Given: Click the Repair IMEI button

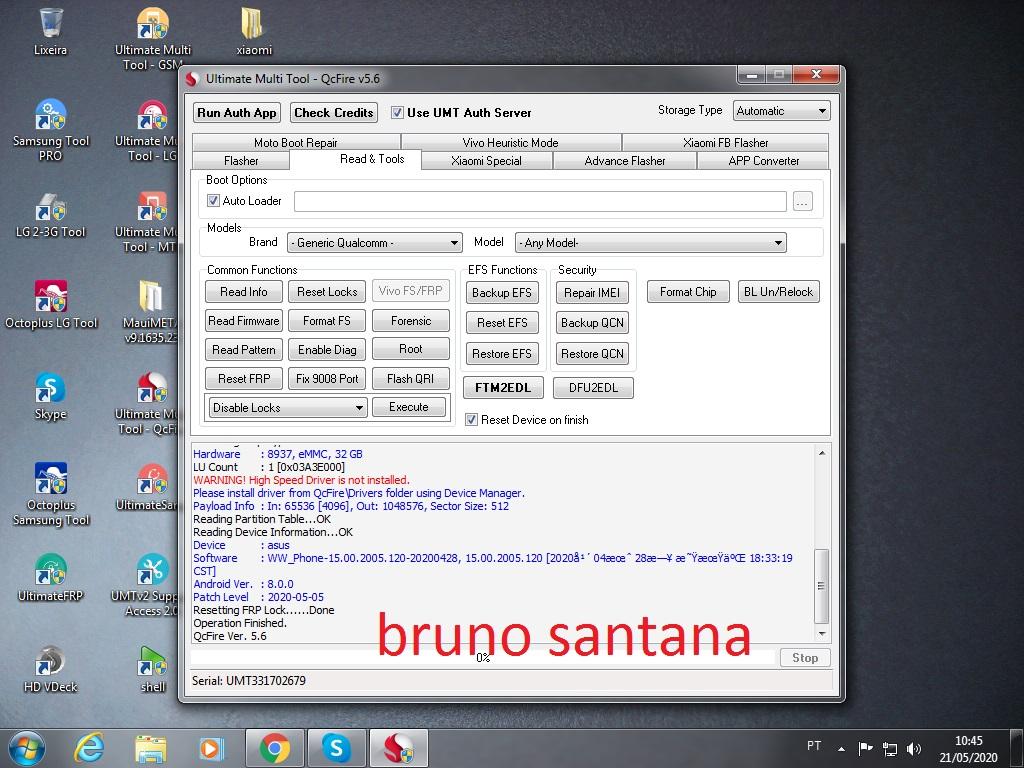Looking at the screenshot, I should 592,293.
